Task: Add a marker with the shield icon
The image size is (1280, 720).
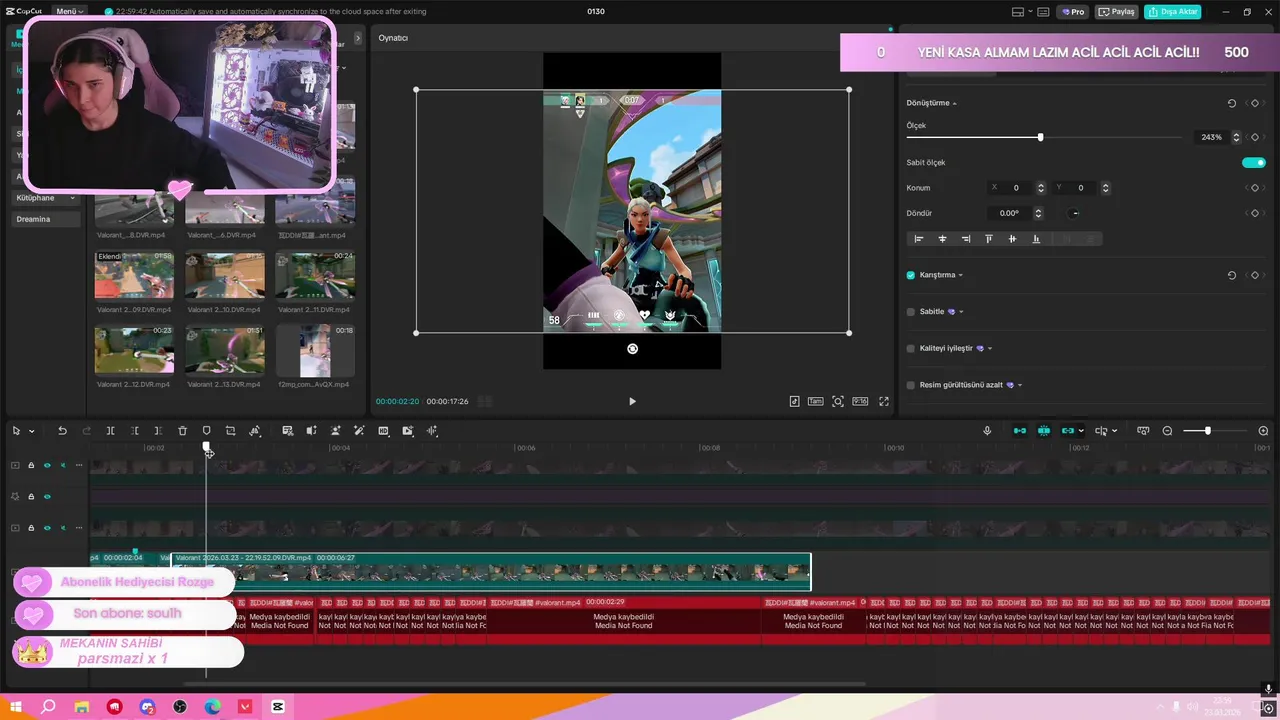Action: [206, 431]
